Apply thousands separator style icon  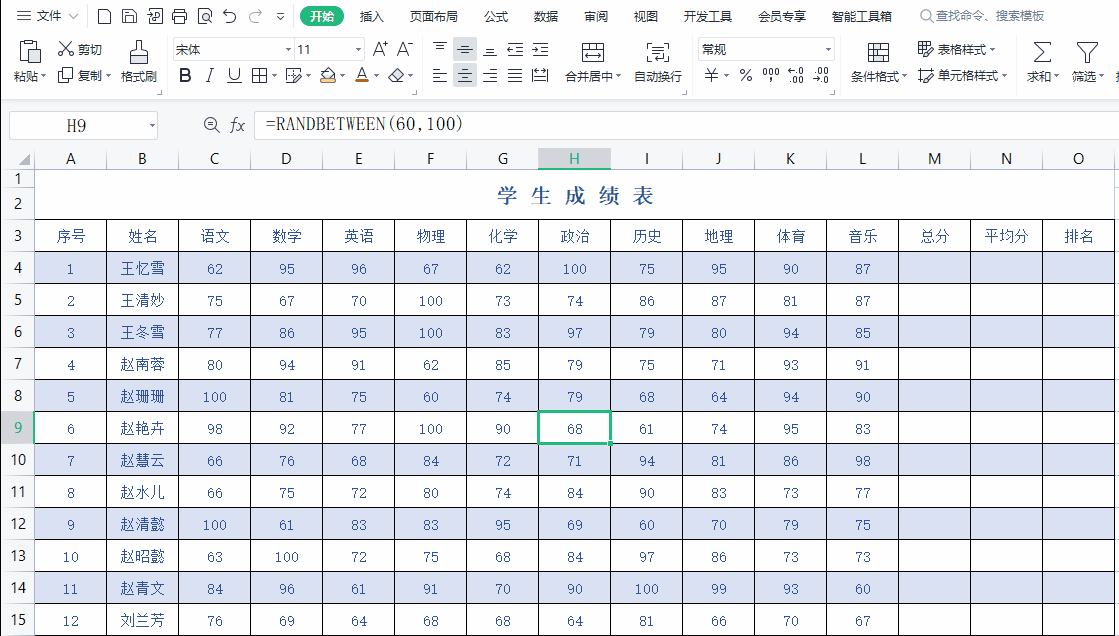pos(771,75)
